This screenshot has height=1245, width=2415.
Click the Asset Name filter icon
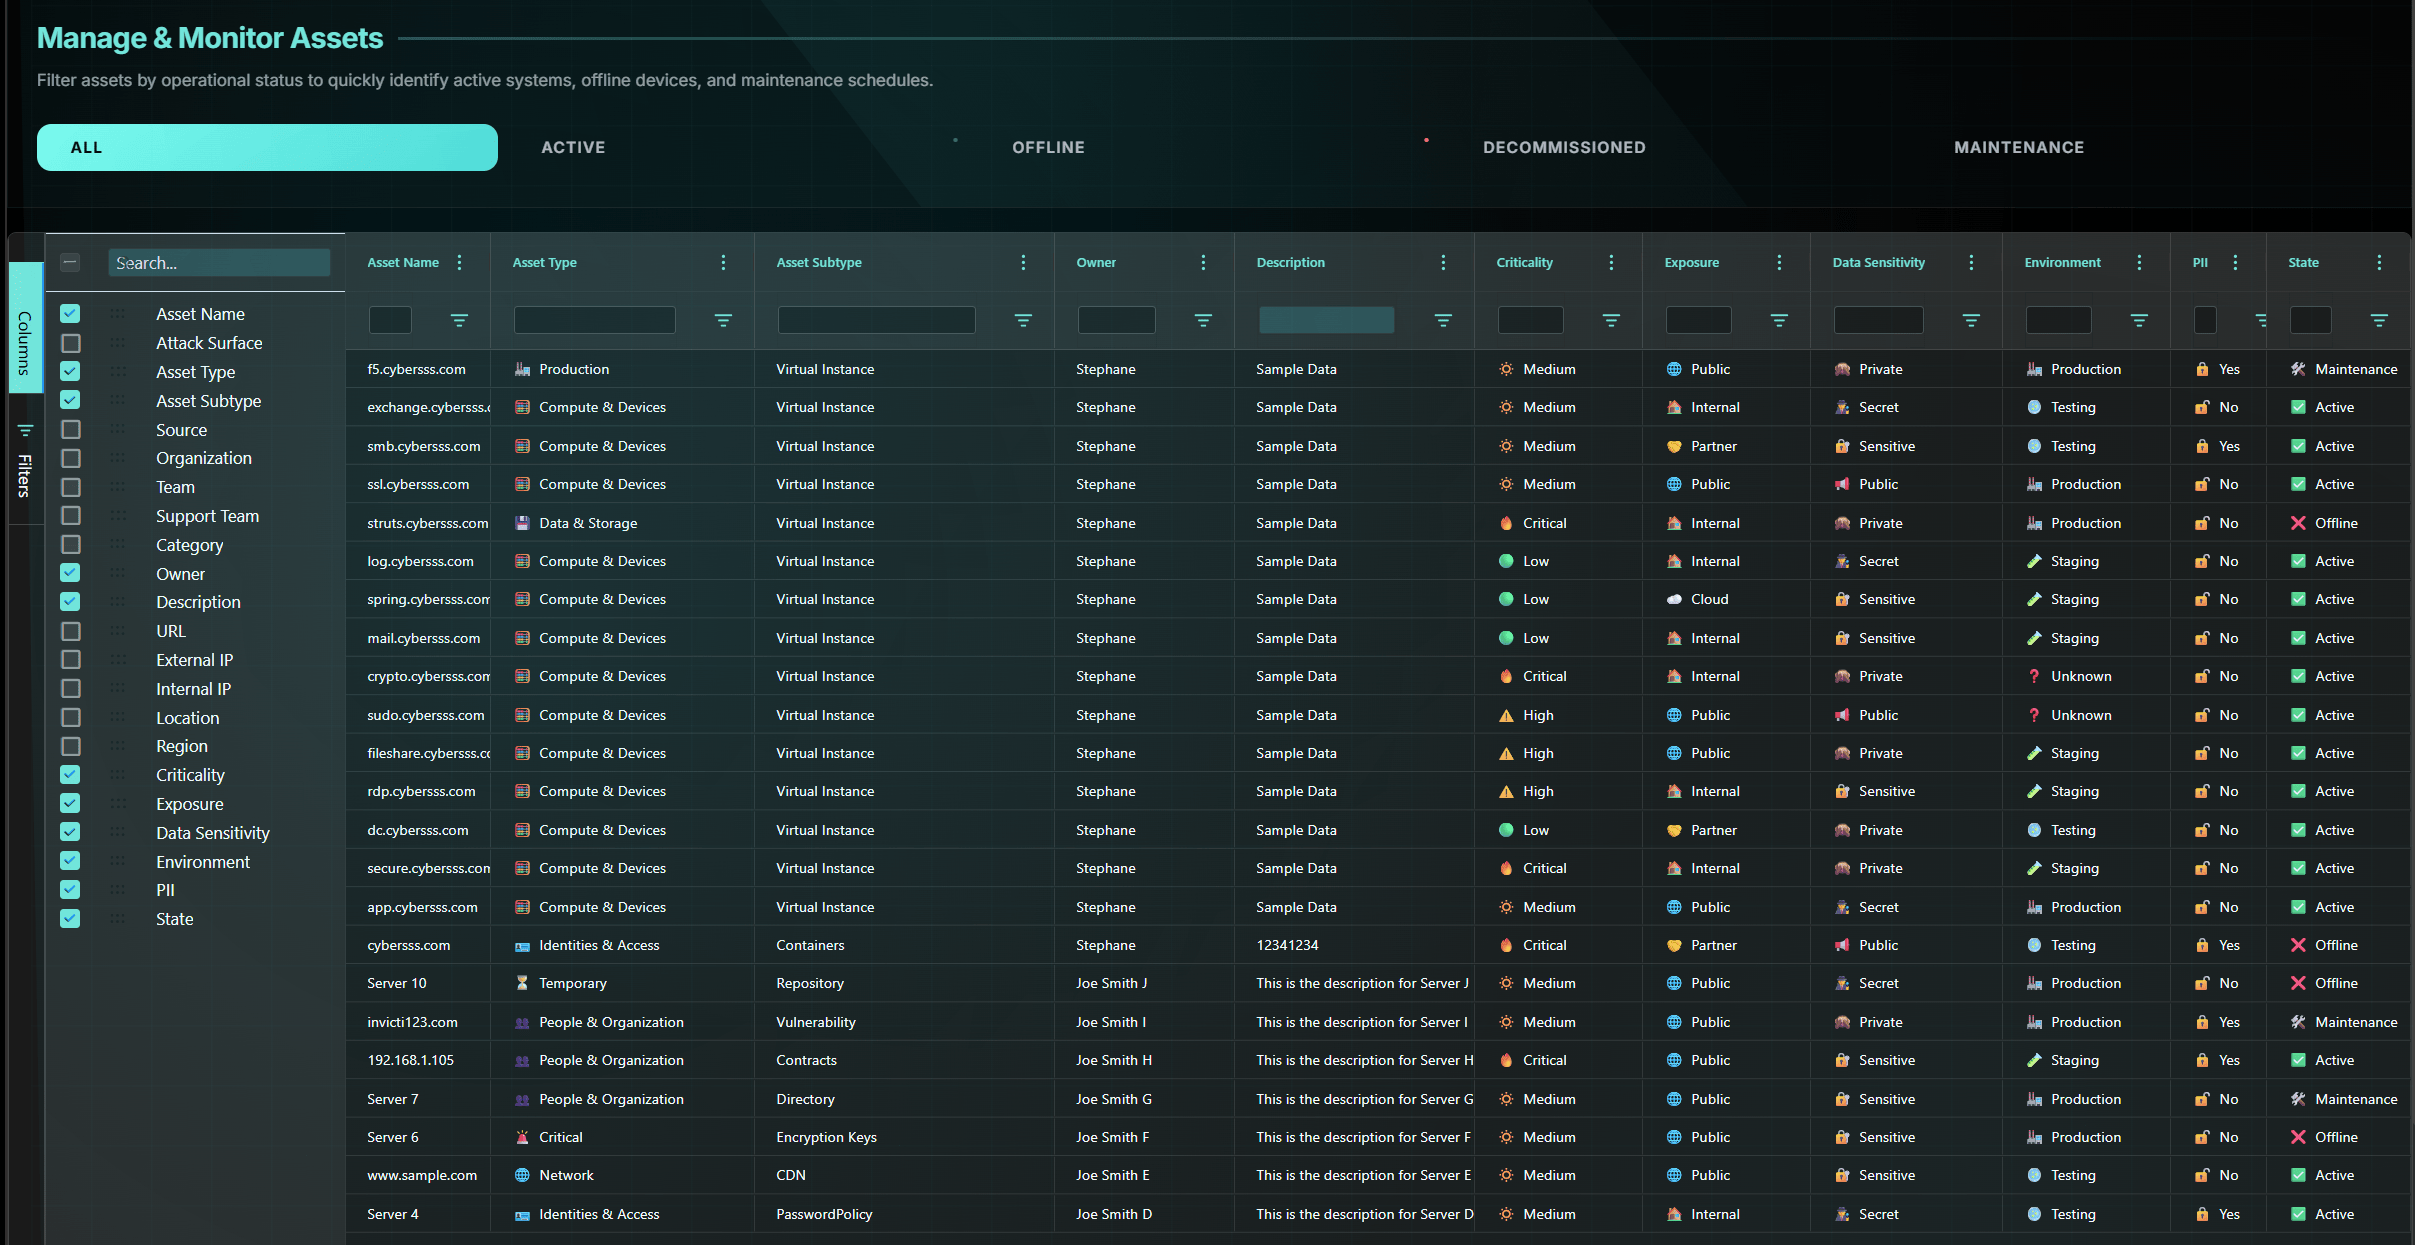(459, 320)
